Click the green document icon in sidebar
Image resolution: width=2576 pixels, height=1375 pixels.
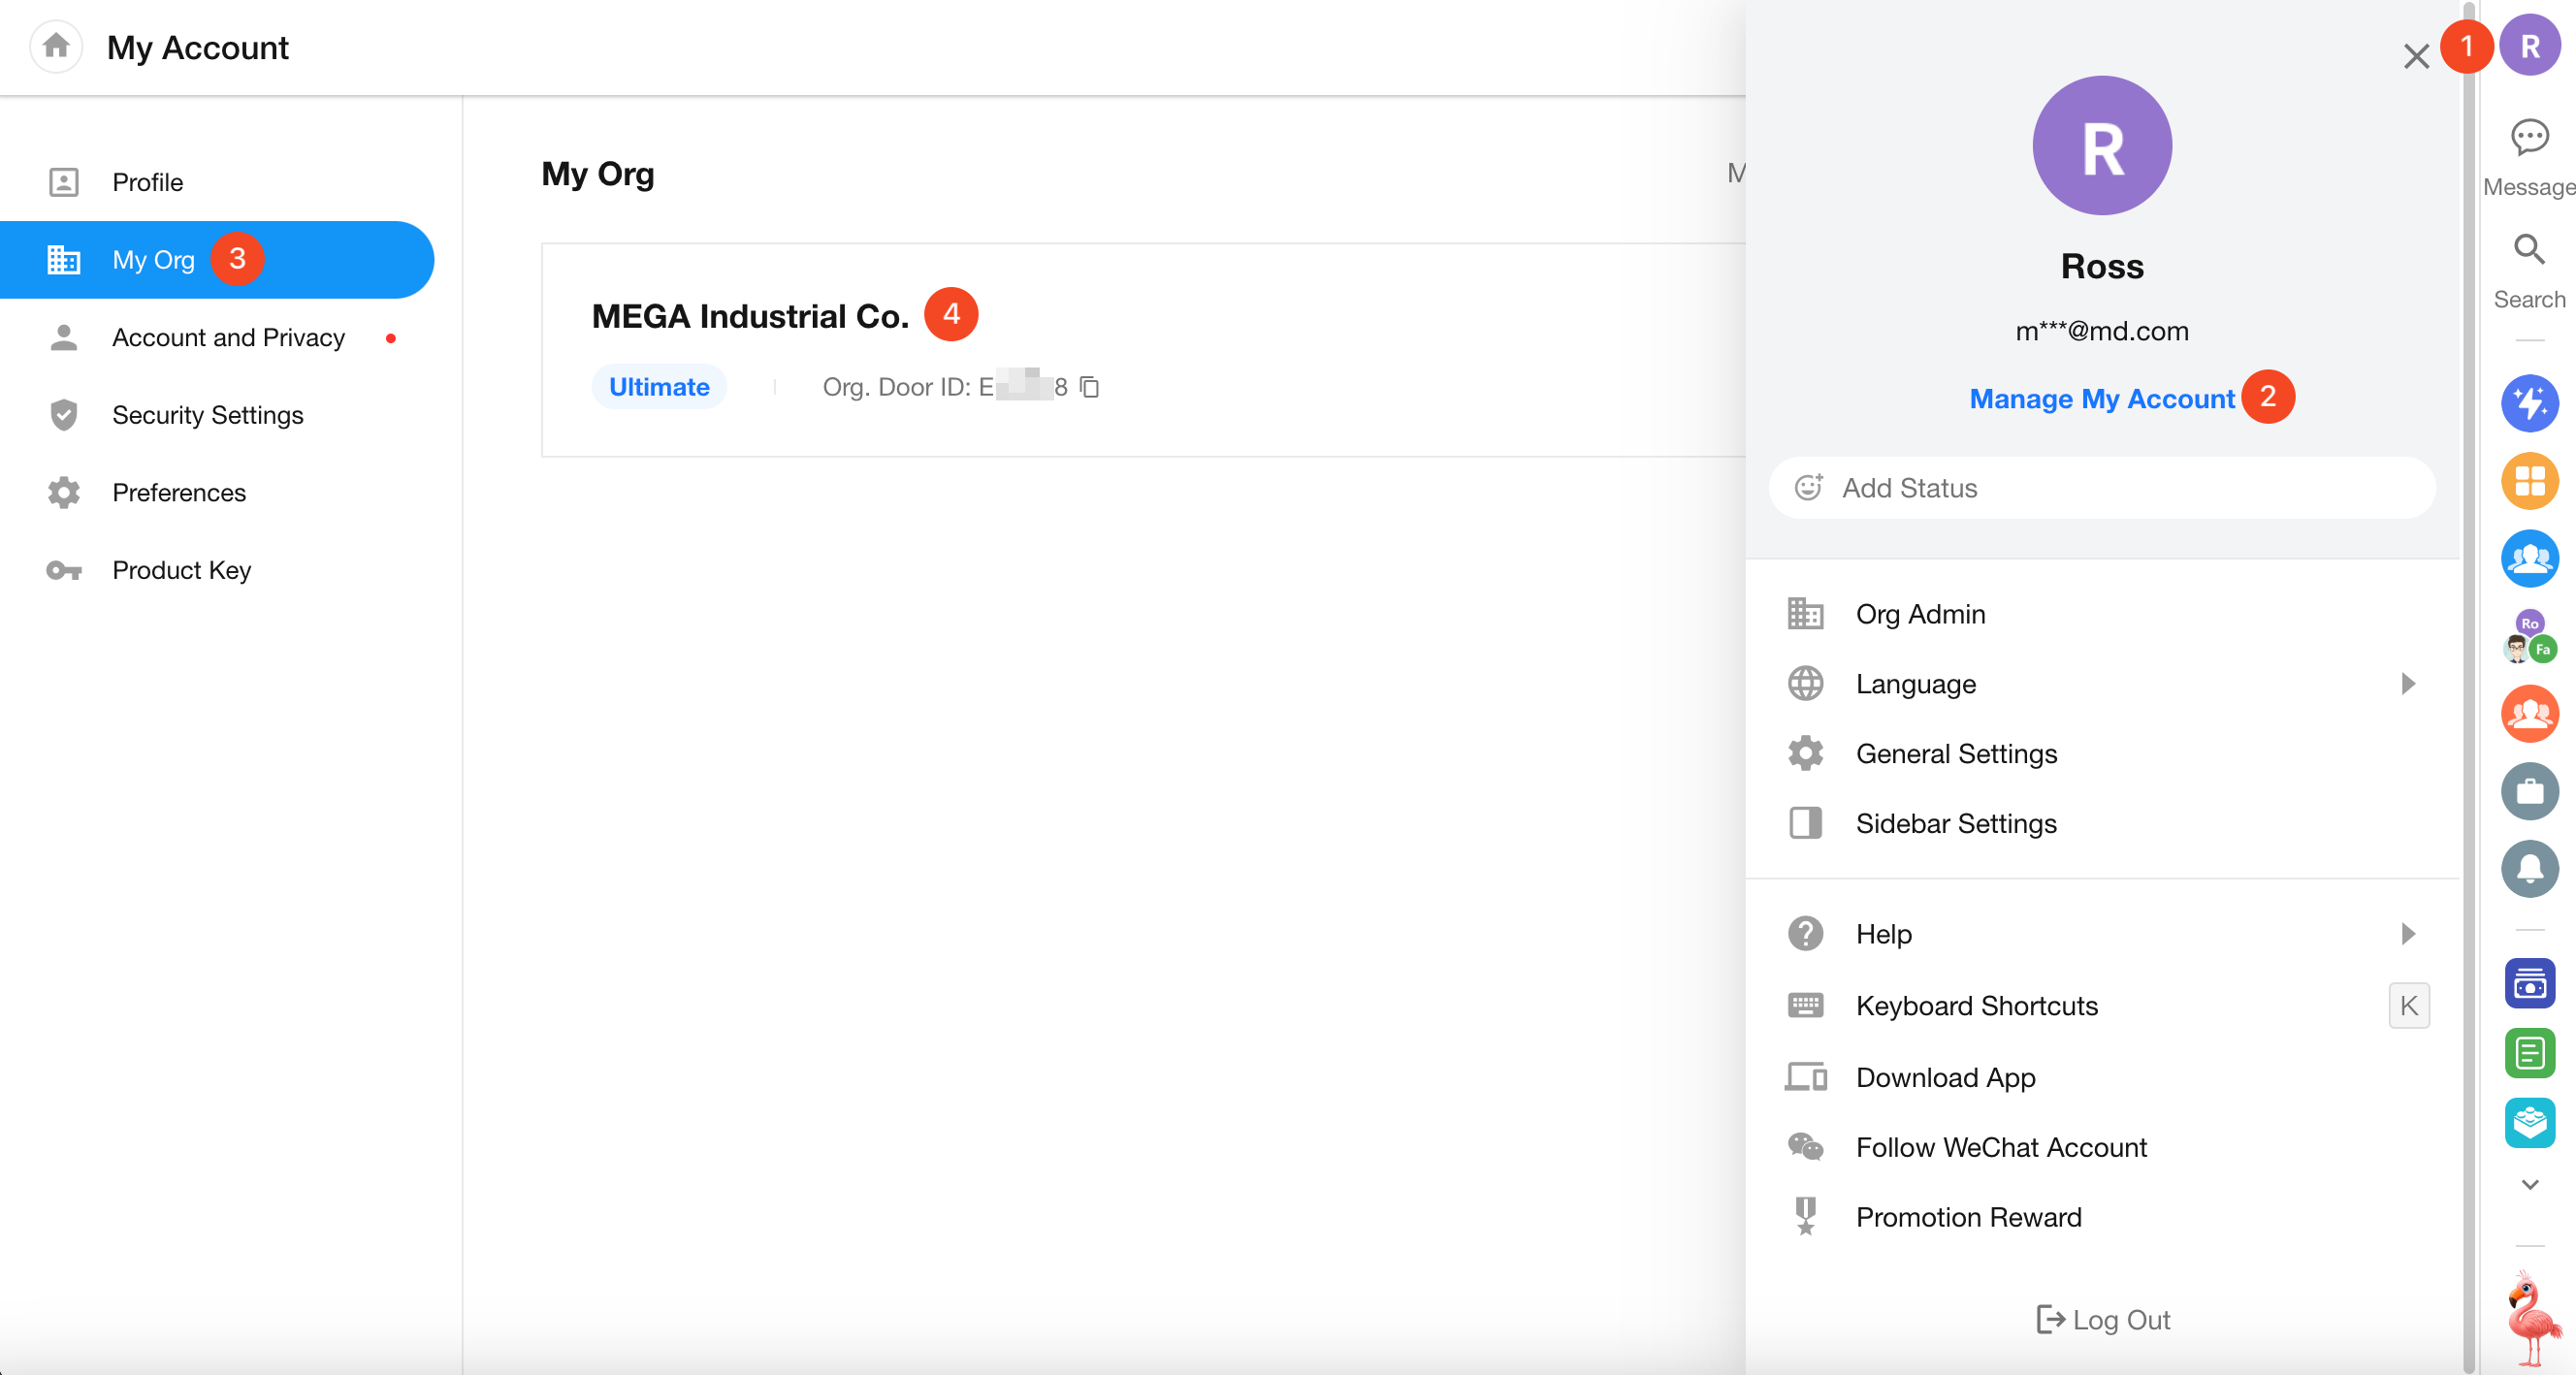[2529, 1053]
